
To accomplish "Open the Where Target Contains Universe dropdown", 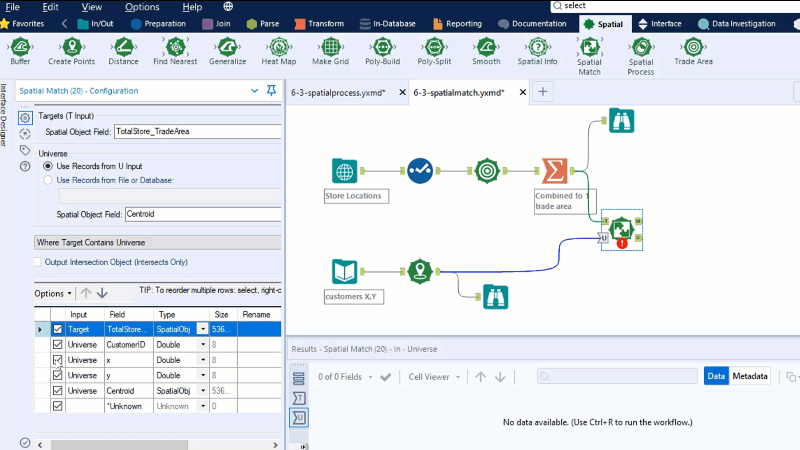I will pos(158,242).
